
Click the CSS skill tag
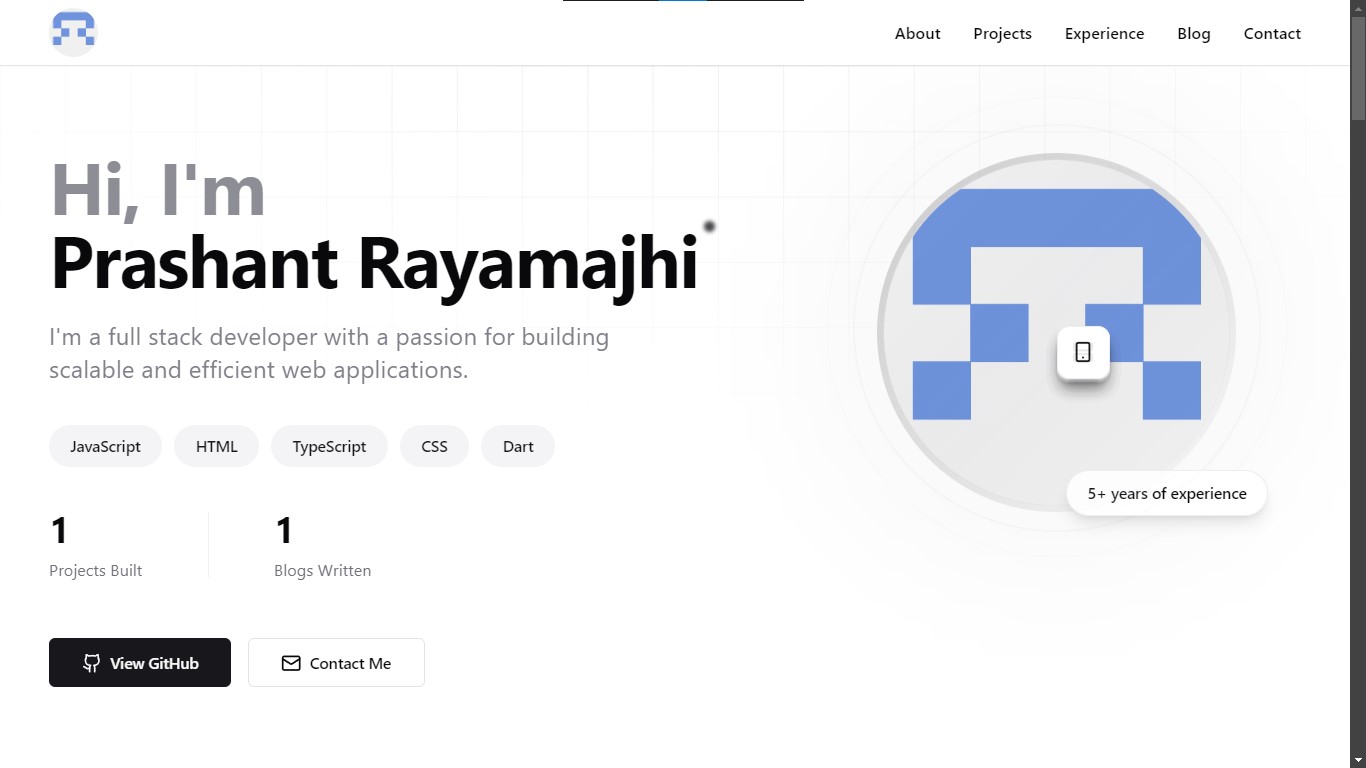[434, 446]
